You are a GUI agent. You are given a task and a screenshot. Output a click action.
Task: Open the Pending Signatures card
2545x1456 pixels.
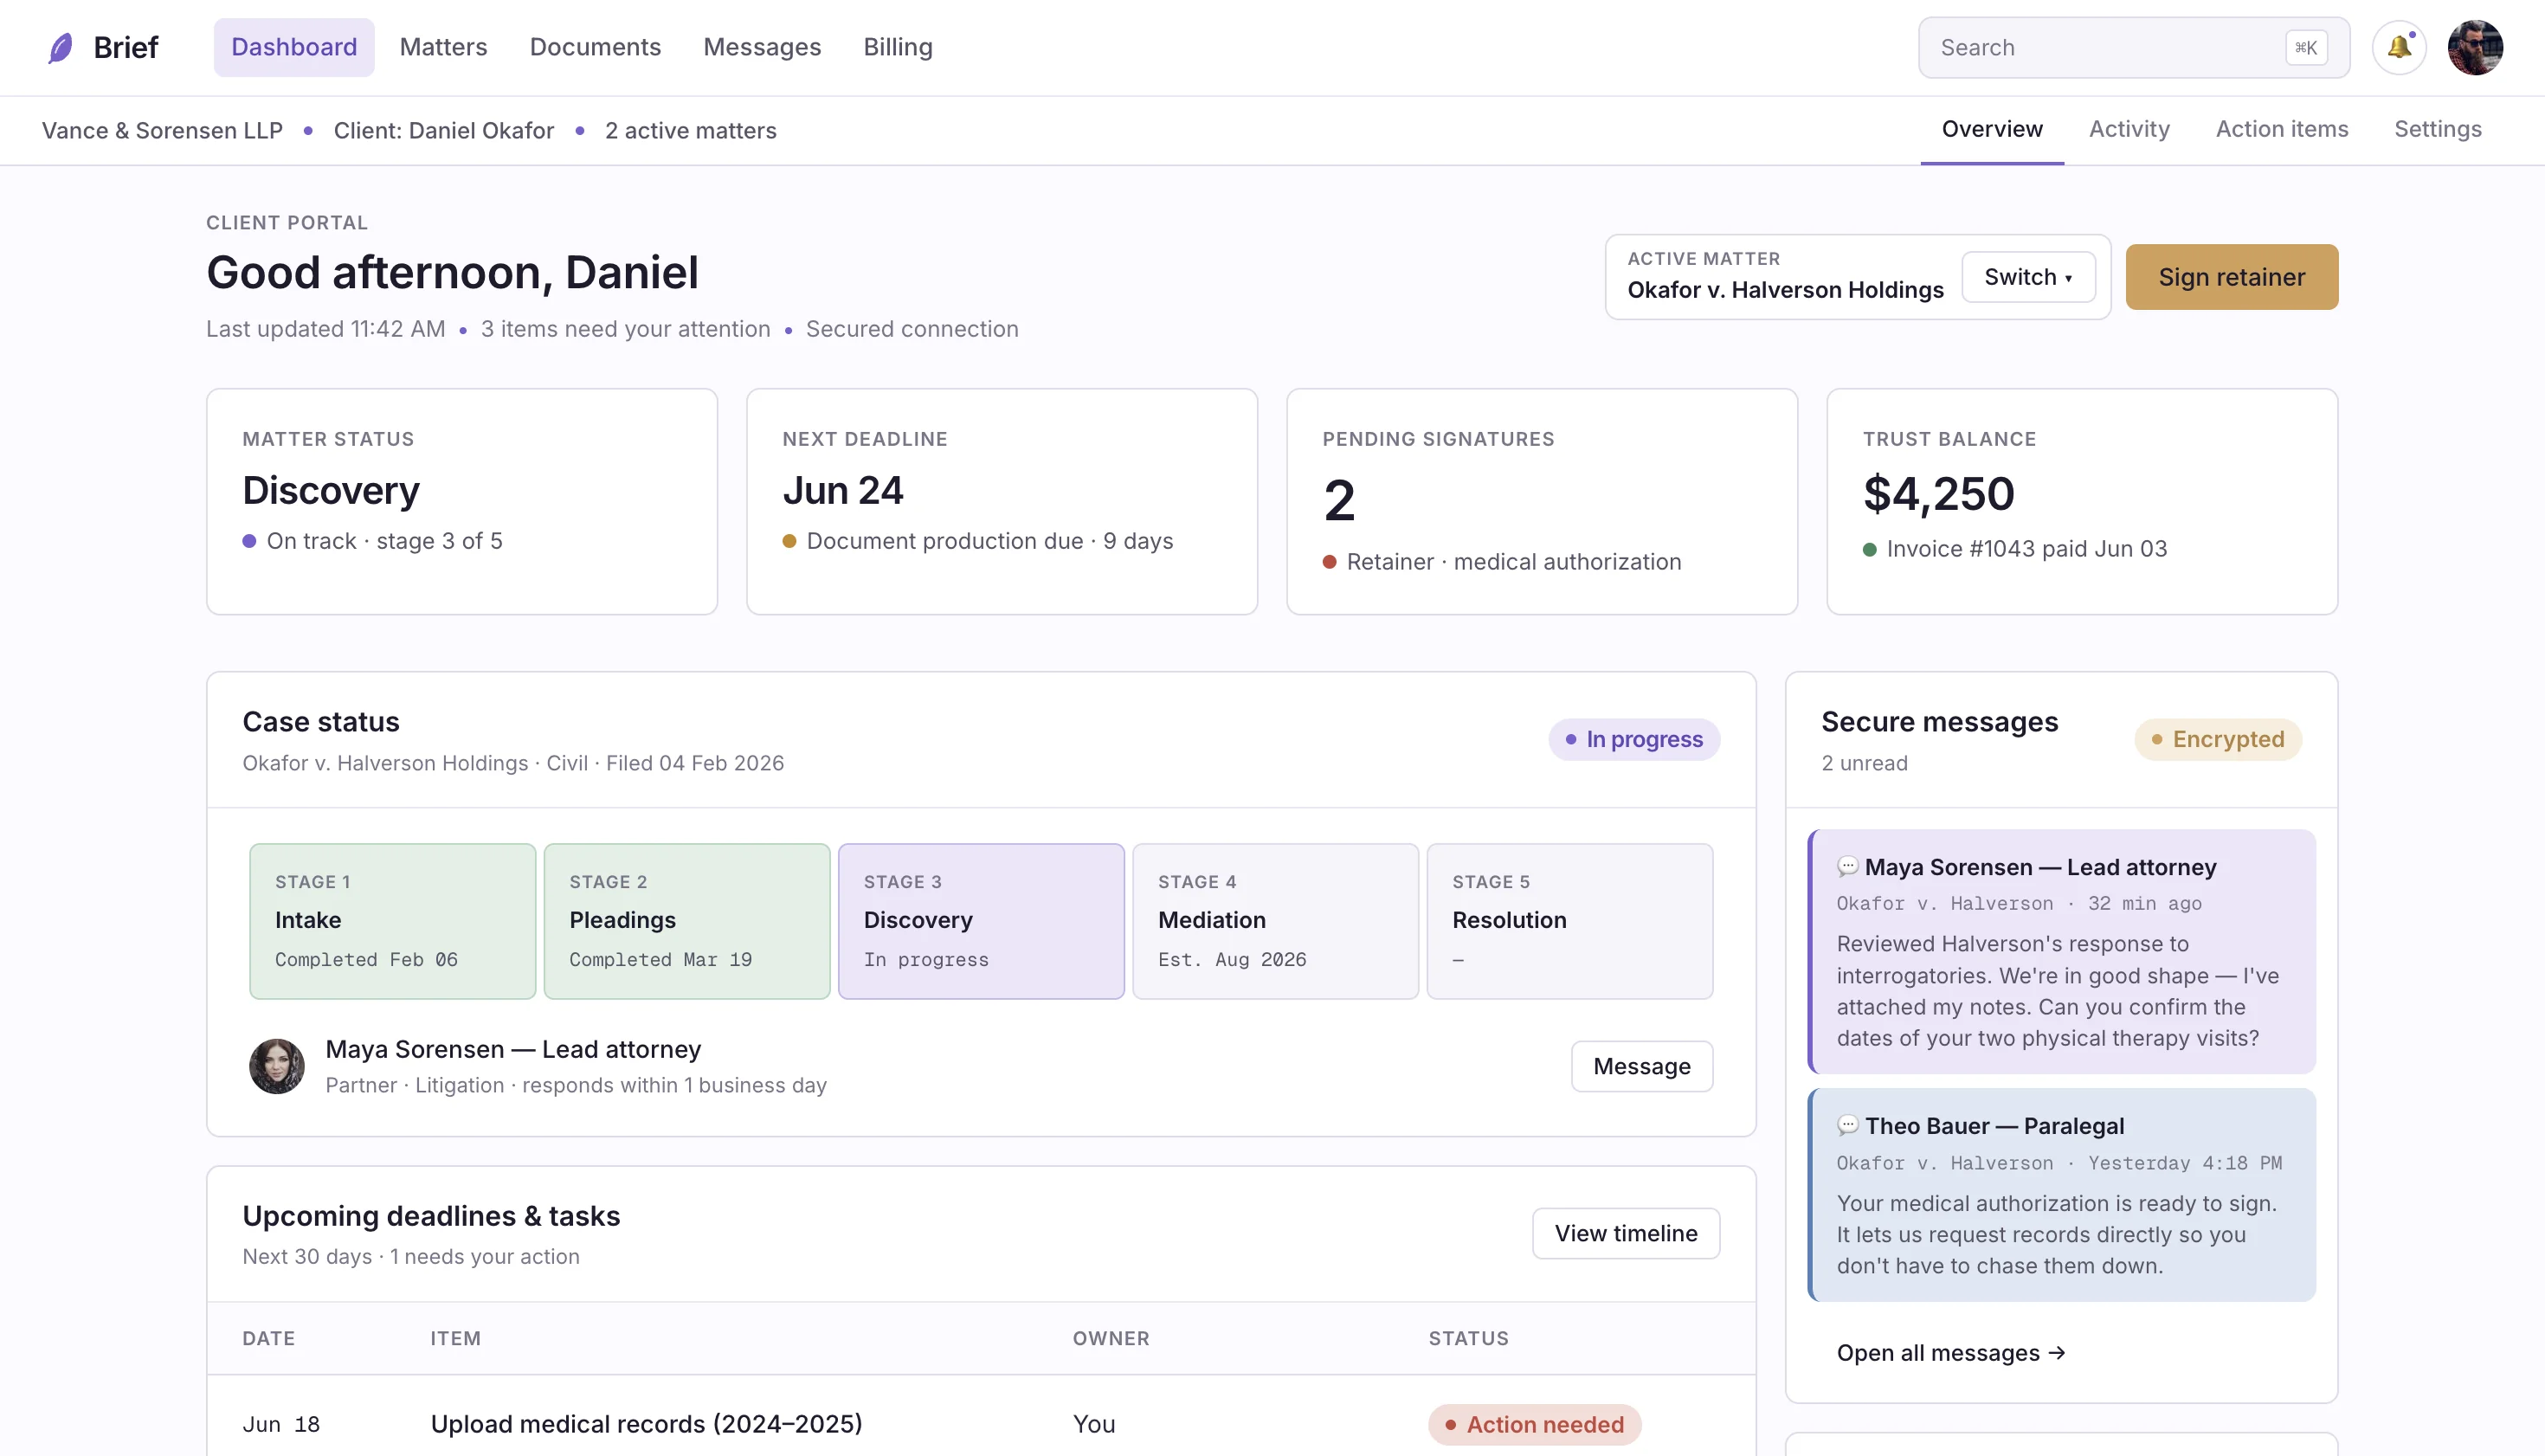pos(1542,501)
